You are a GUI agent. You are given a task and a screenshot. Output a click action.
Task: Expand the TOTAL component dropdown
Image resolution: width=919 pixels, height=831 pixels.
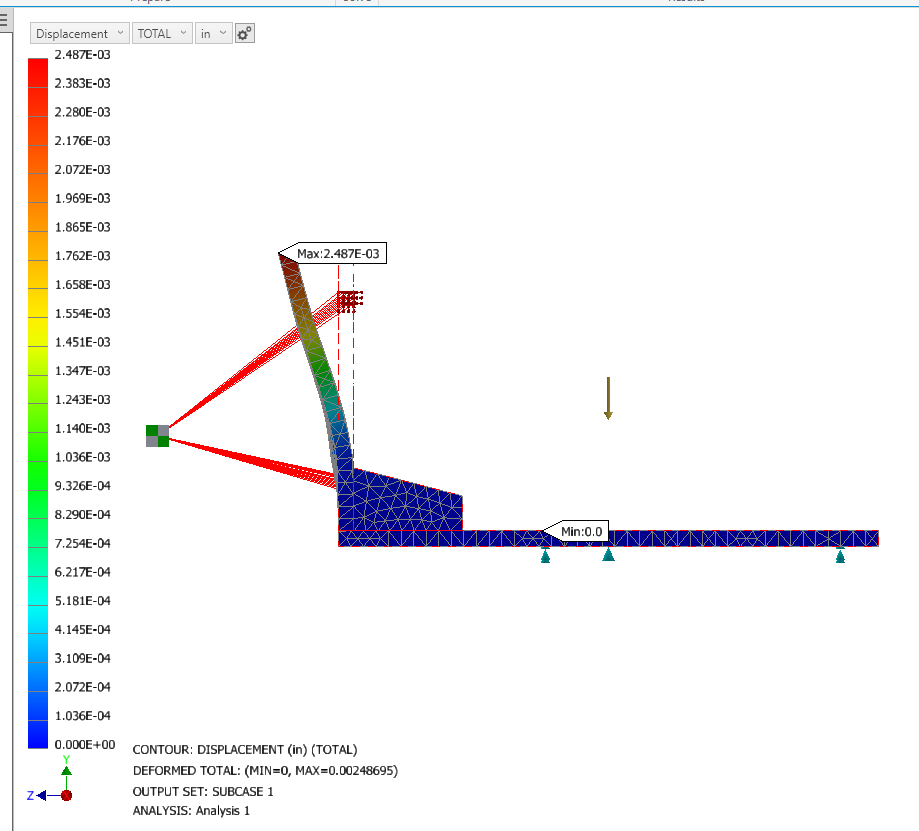pos(163,33)
